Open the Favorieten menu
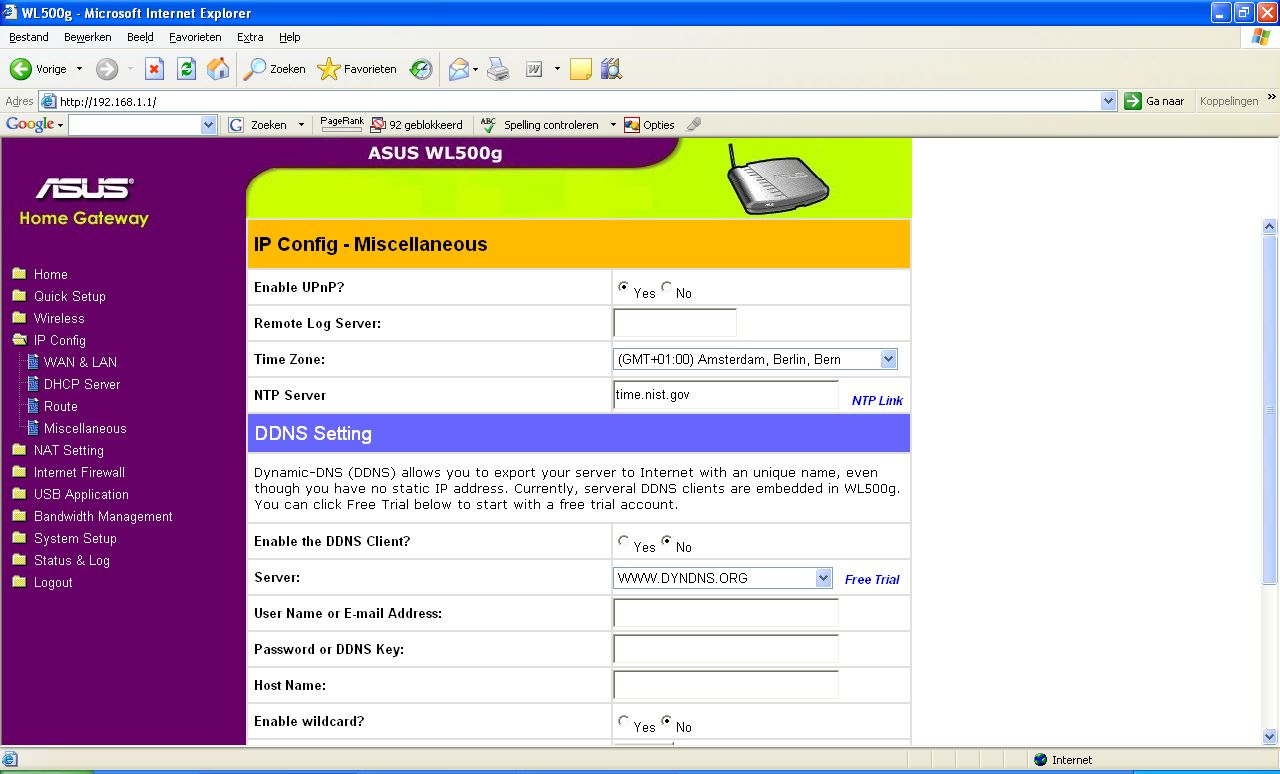 point(195,37)
